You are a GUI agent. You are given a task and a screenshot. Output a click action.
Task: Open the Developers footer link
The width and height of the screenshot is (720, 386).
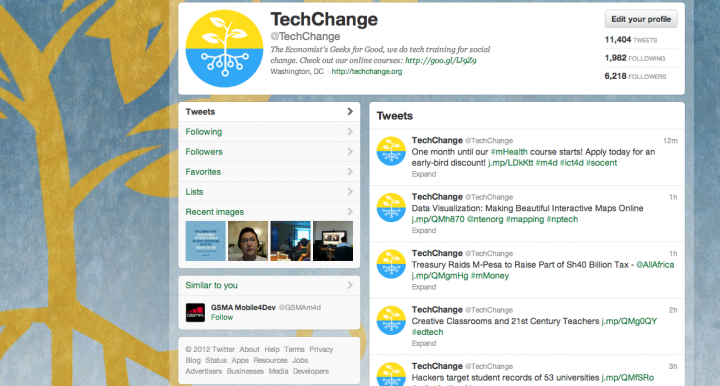(311, 371)
